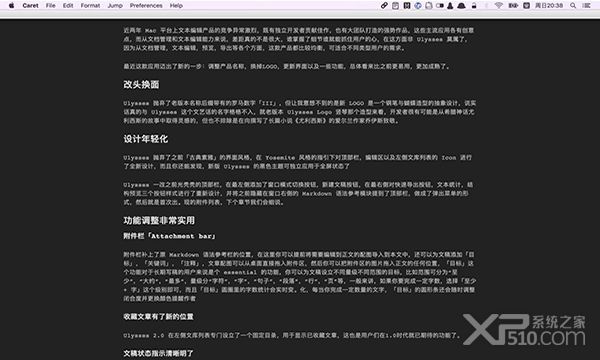
Task: Click the clipboard menu bar icon
Action: tap(429, 5)
